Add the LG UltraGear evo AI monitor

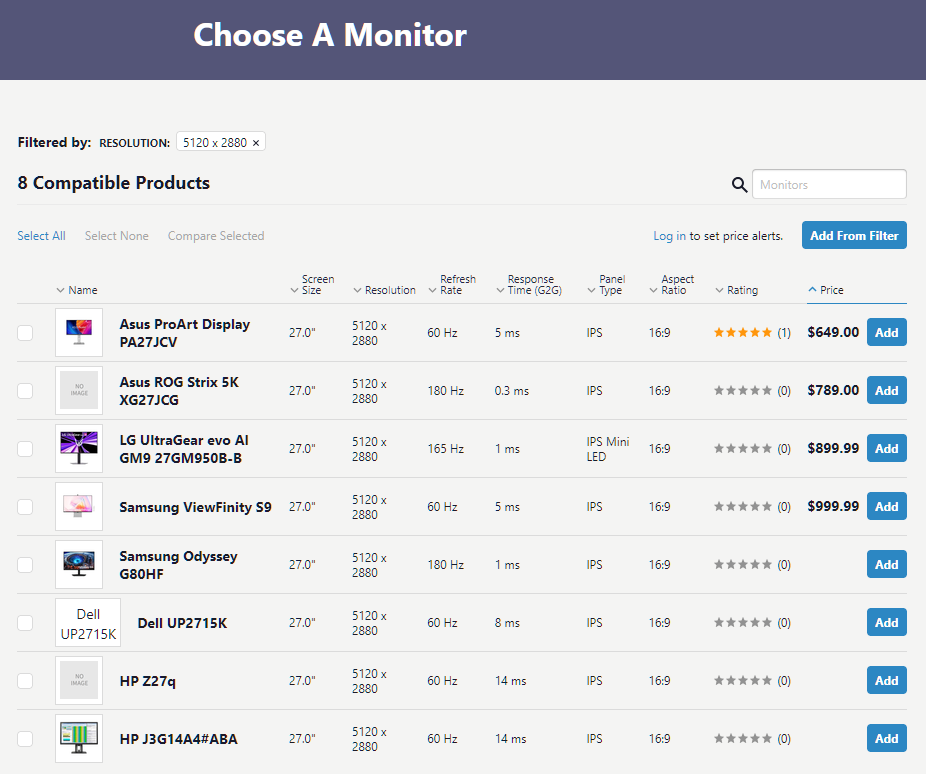pos(886,449)
